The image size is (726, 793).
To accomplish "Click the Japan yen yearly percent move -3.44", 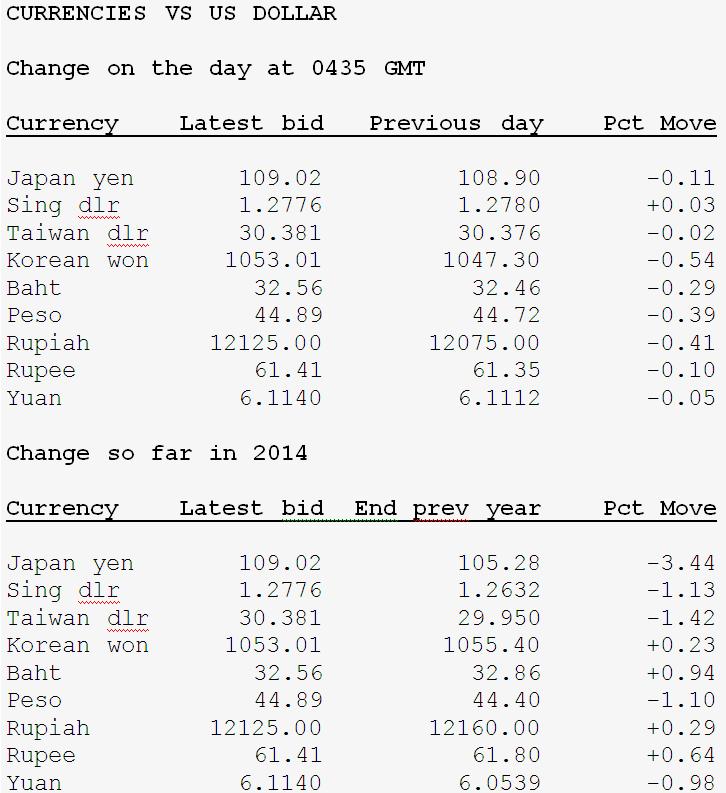I will pyautogui.click(x=680, y=564).
